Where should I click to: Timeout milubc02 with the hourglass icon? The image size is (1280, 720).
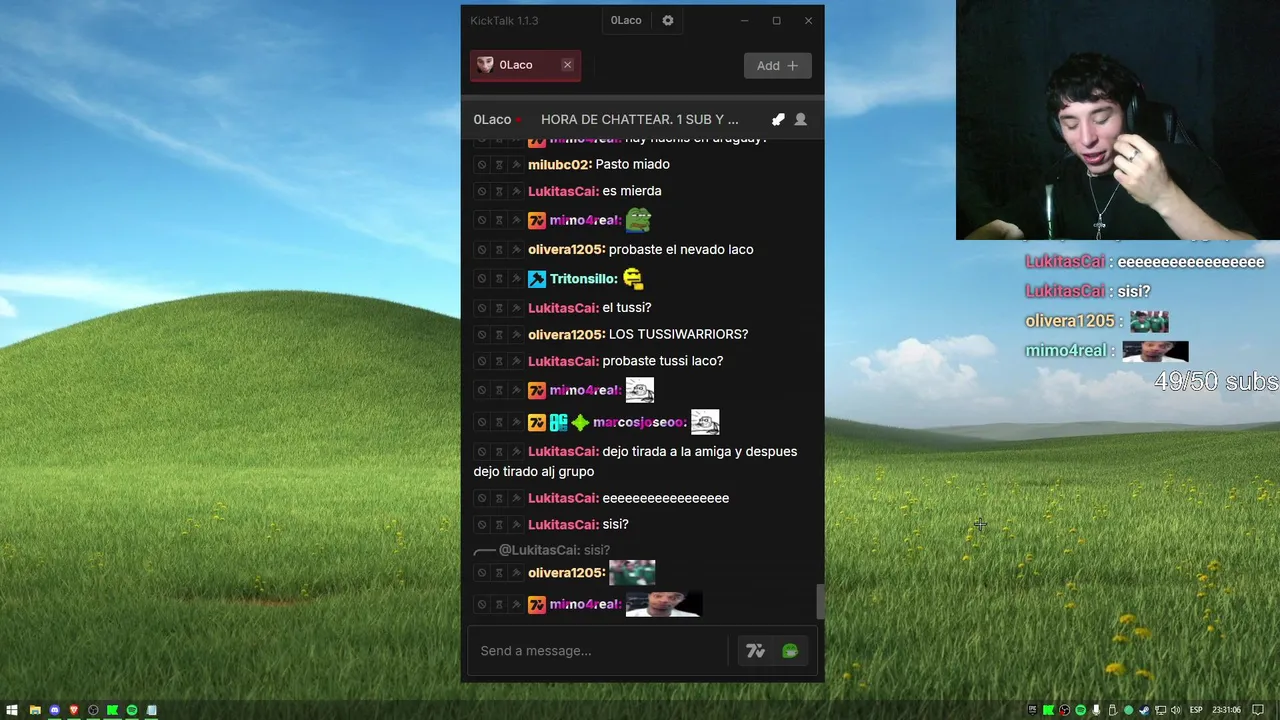click(x=499, y=164)
